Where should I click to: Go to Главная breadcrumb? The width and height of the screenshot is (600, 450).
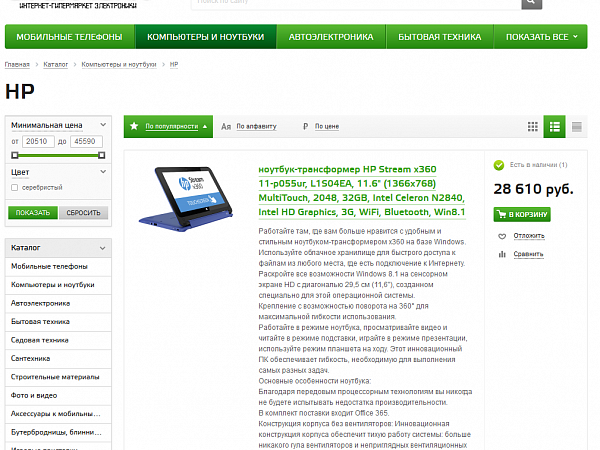(x=17, y=64)
